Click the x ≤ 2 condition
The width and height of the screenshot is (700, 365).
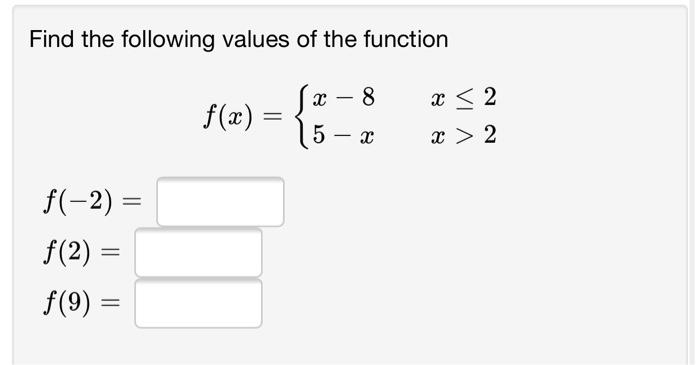464,97
